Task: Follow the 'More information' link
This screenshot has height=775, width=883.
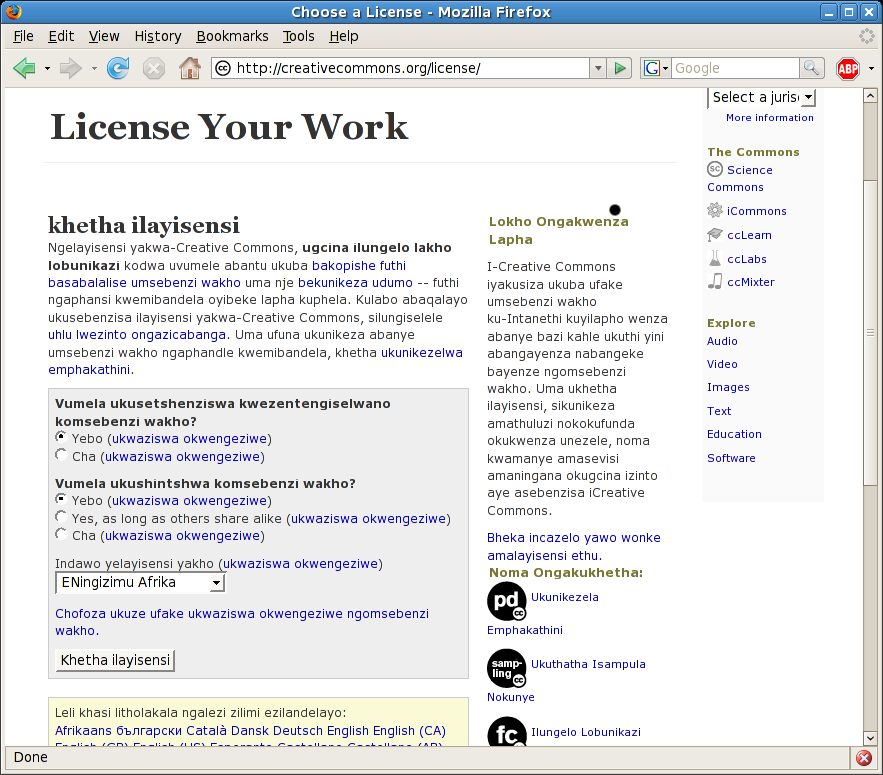Action: click(770, 118)
